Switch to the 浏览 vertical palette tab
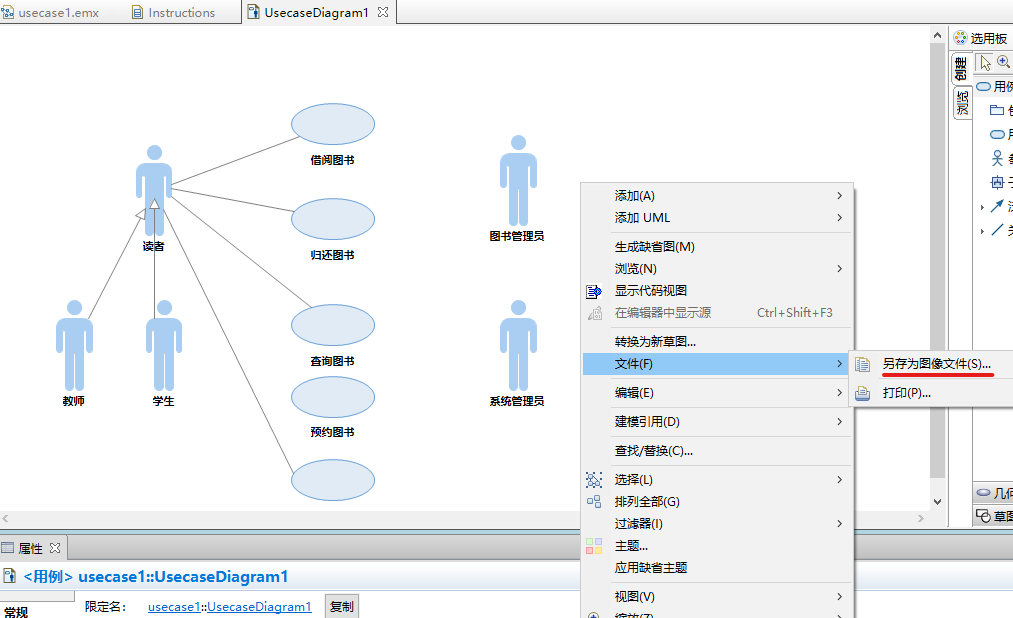 962,102
